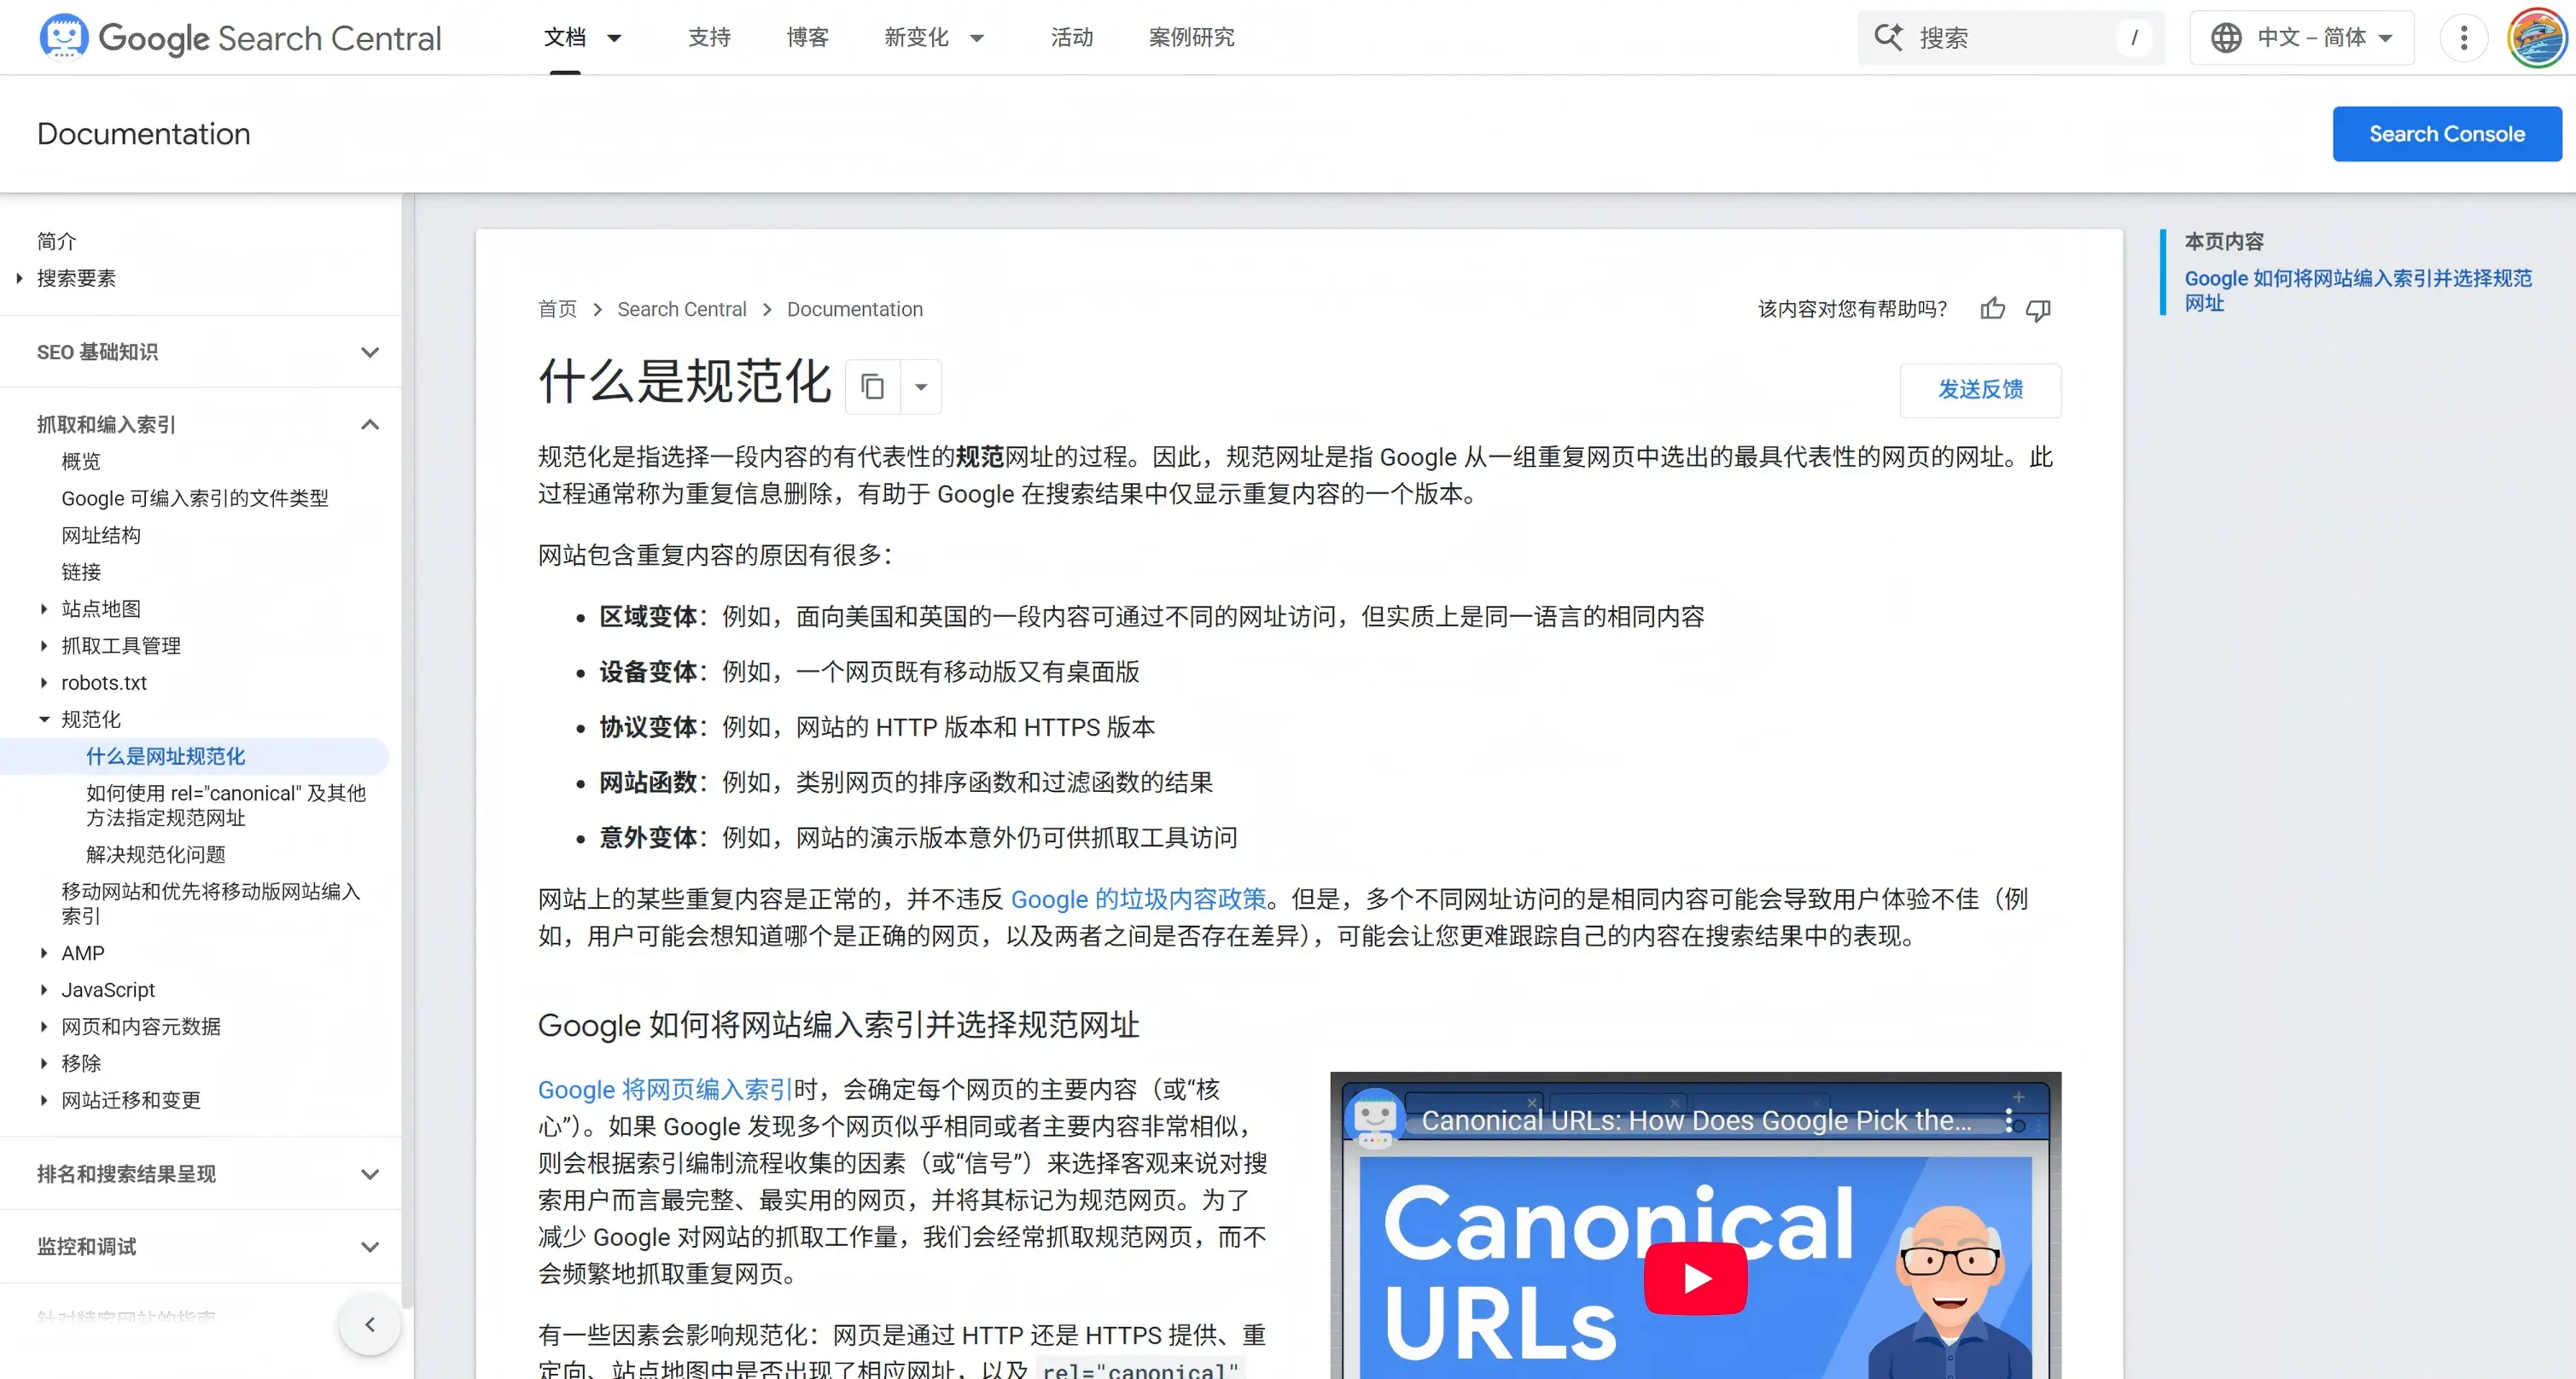
Task: Expand the robots.txt tree item
Action: click(x=44, y=682)
